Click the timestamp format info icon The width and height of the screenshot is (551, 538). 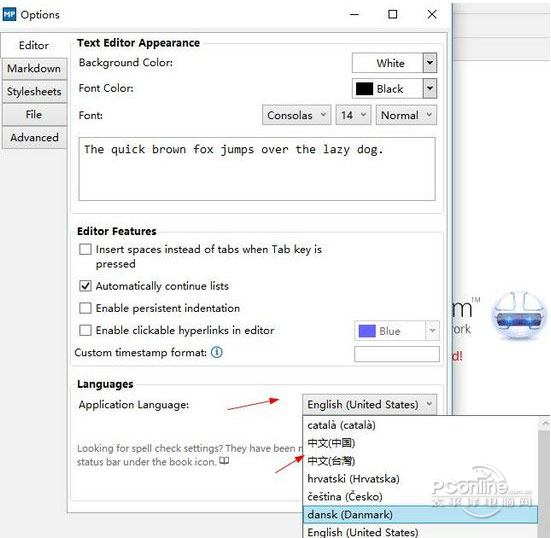pyautogui.click(x=216, y=352)
